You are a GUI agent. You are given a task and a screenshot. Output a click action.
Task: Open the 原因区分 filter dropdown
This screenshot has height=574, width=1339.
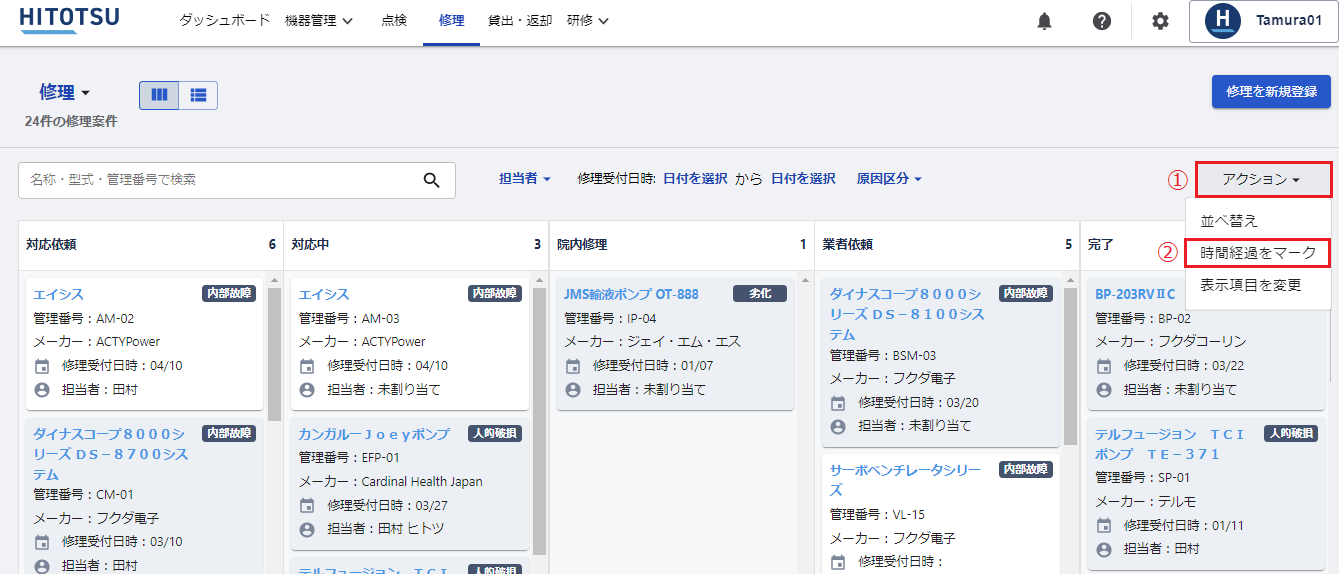coord(889,178)
